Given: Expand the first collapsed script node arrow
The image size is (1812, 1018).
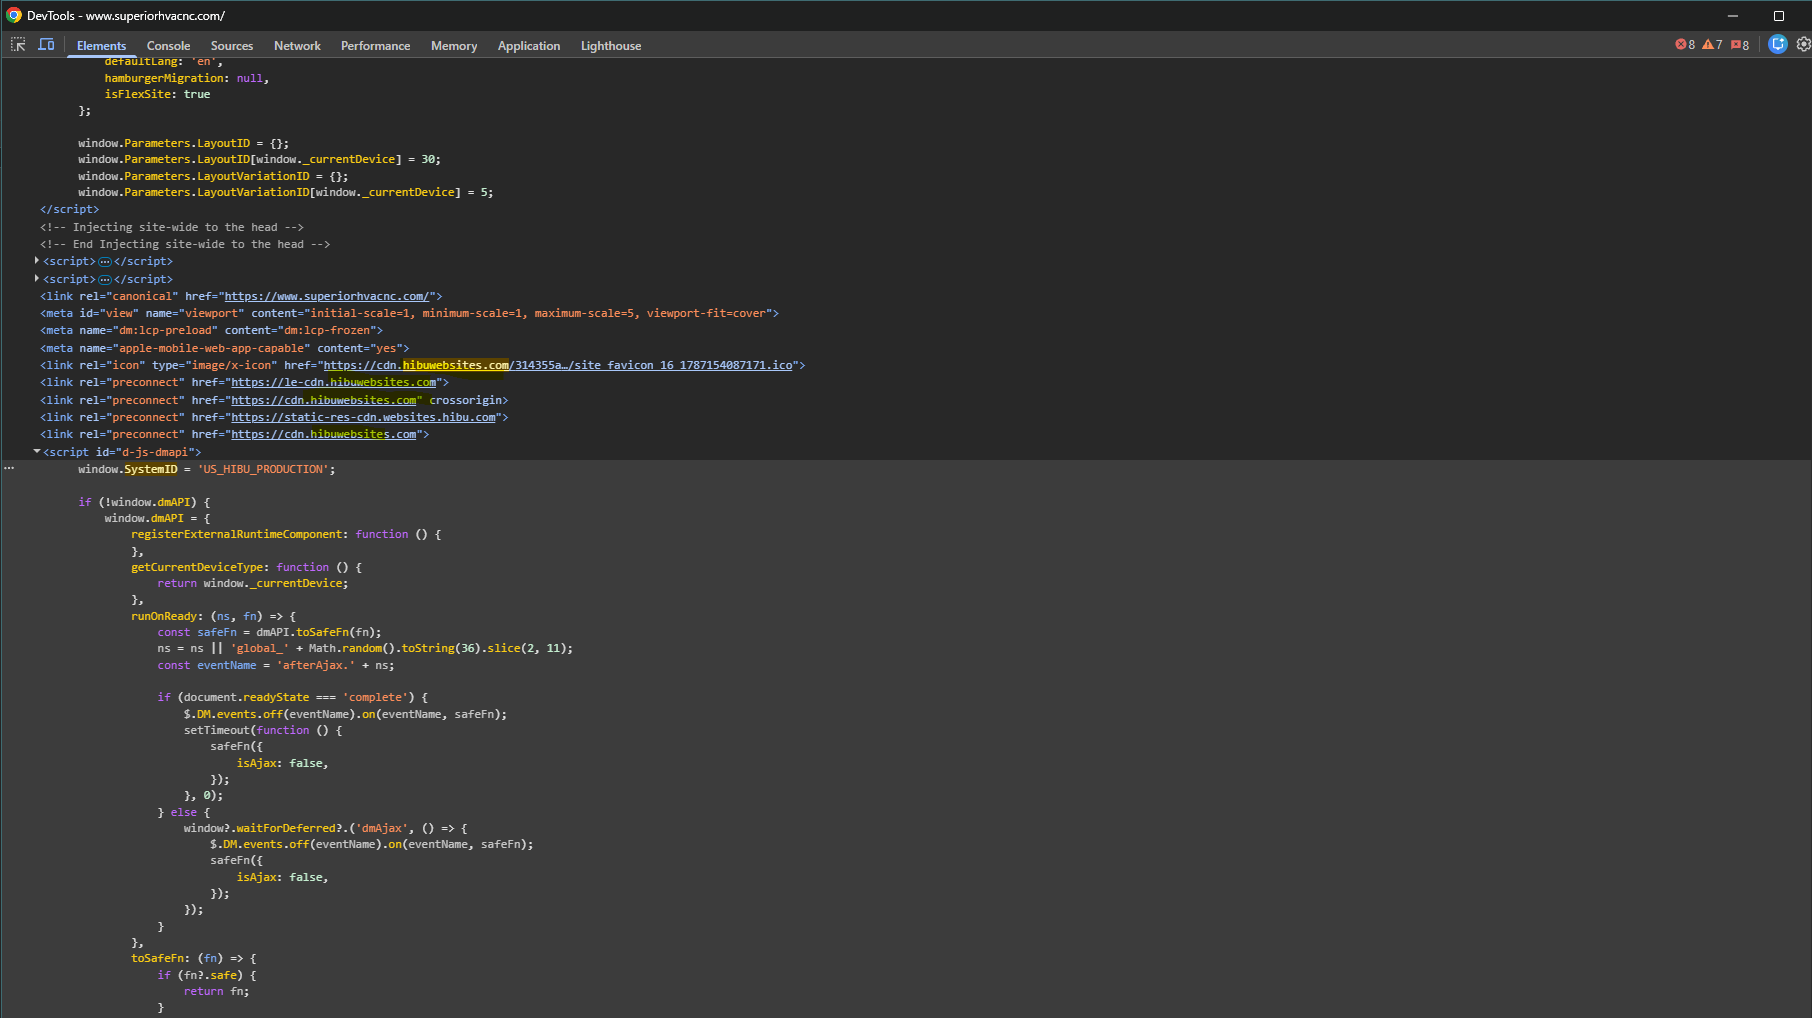Looking at the screenshot, I should [x=37, y=261].
